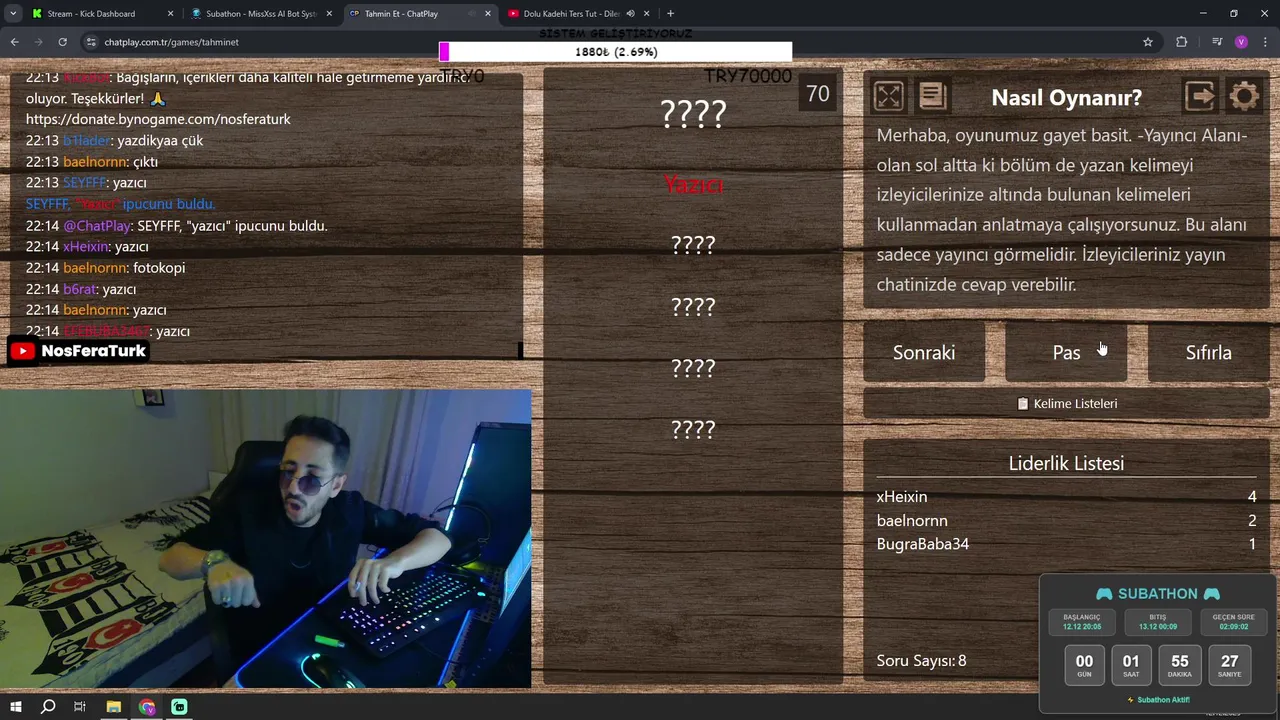Mute the Dolu Kadehi Ters Tut tab audio

tap(630, 14)
